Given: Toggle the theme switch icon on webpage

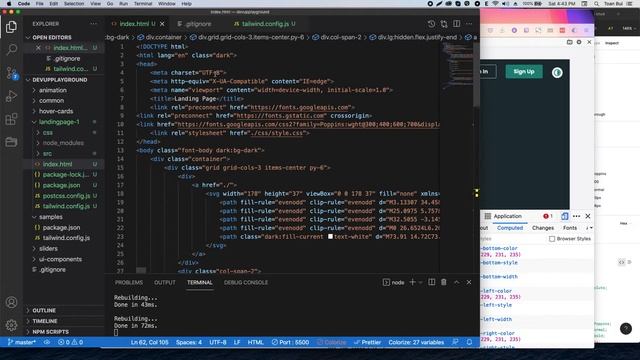Looking at the screenshot, I should [557, 73].
